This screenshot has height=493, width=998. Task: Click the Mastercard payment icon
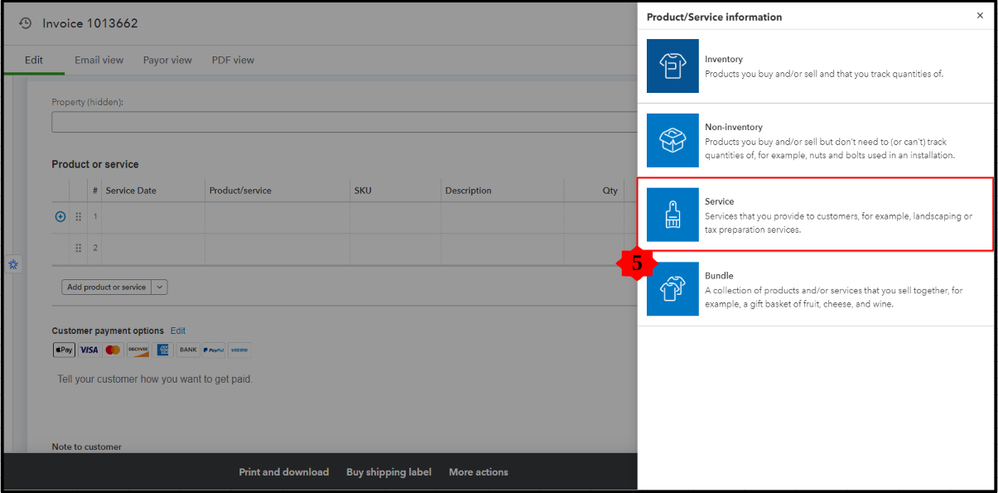113,350
